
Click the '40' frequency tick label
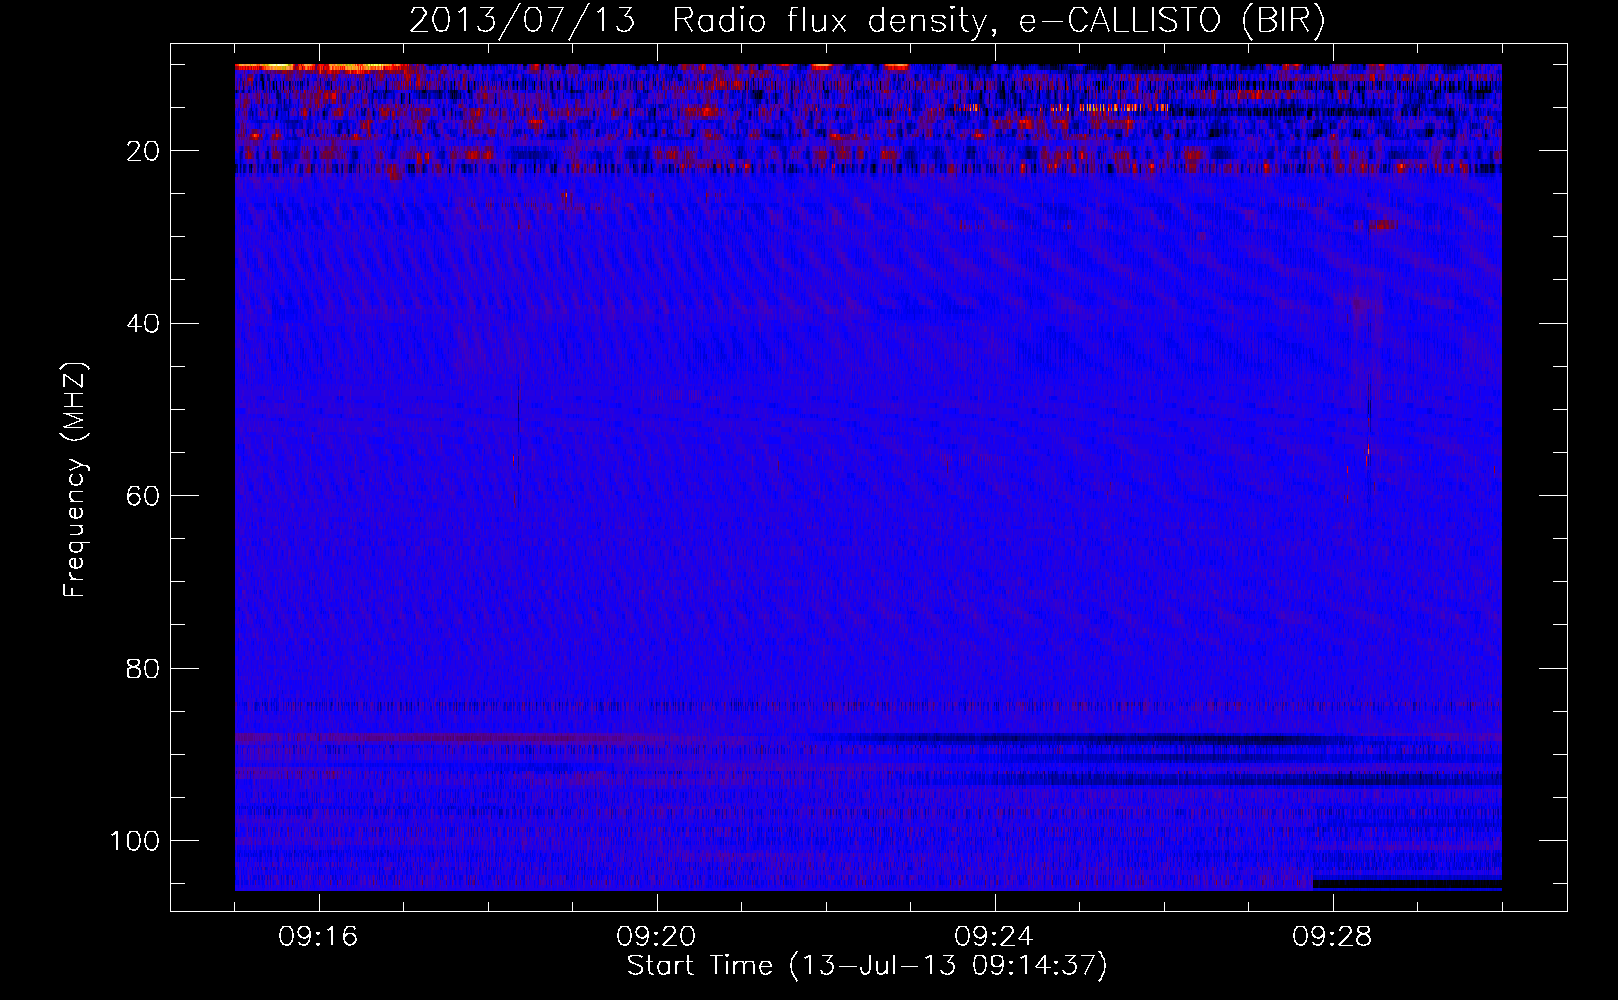coord(143,324)
